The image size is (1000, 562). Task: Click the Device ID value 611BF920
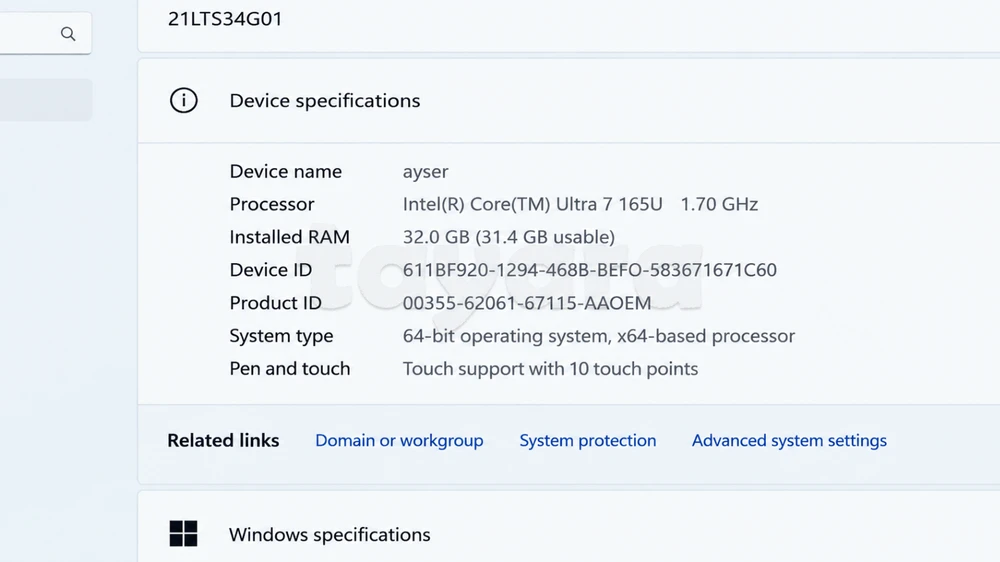pos(590,270)
